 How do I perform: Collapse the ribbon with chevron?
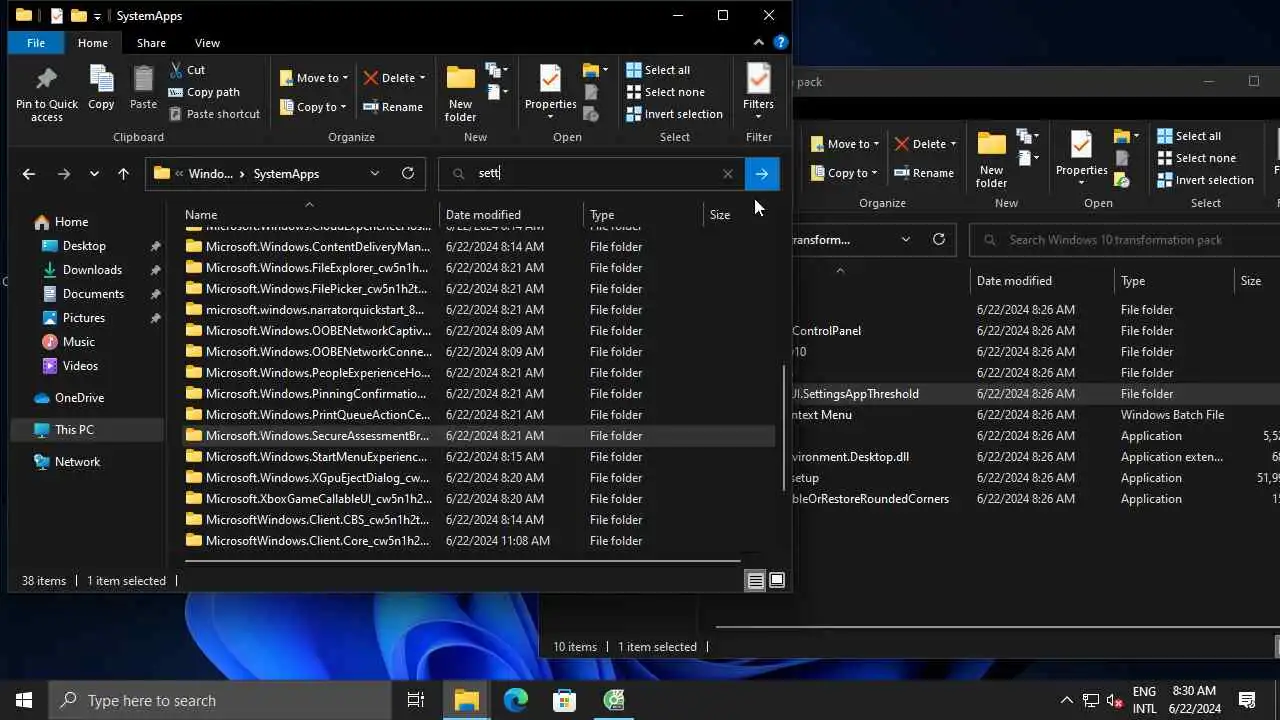click(x=759, y=43)
